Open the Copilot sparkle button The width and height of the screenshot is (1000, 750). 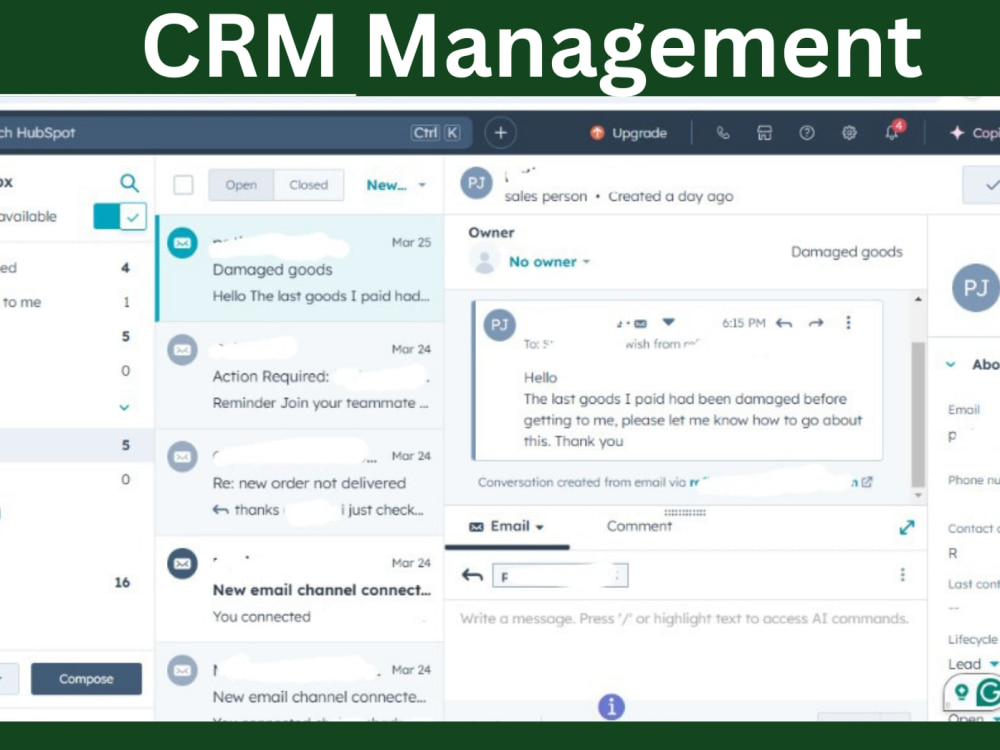[974, 133]
